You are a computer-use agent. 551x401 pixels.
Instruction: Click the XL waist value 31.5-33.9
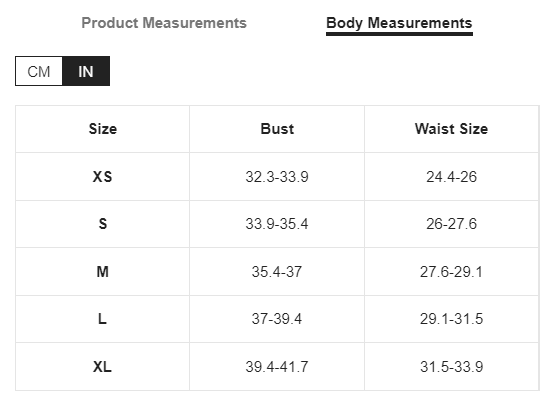point(452,367)
